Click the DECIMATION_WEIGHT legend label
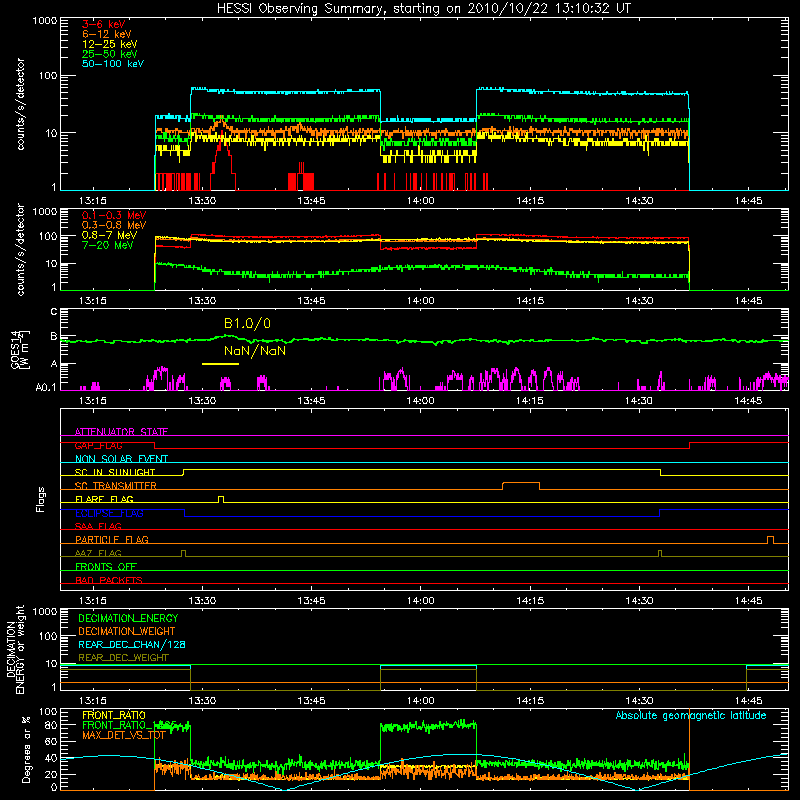The height and width of the screenshot is (800, 800). click(x=127, y=631)
